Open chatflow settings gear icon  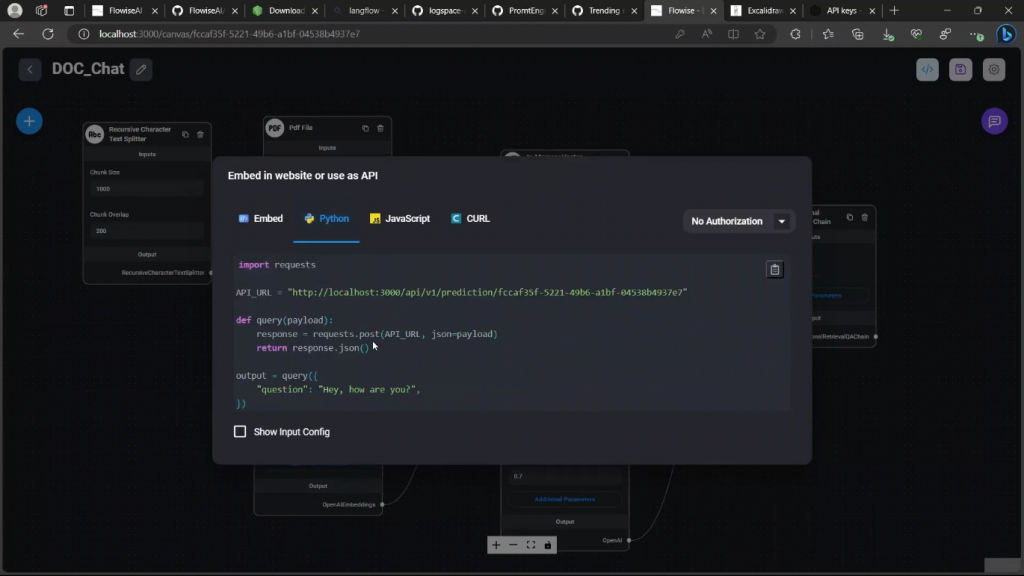click(994, 69)
